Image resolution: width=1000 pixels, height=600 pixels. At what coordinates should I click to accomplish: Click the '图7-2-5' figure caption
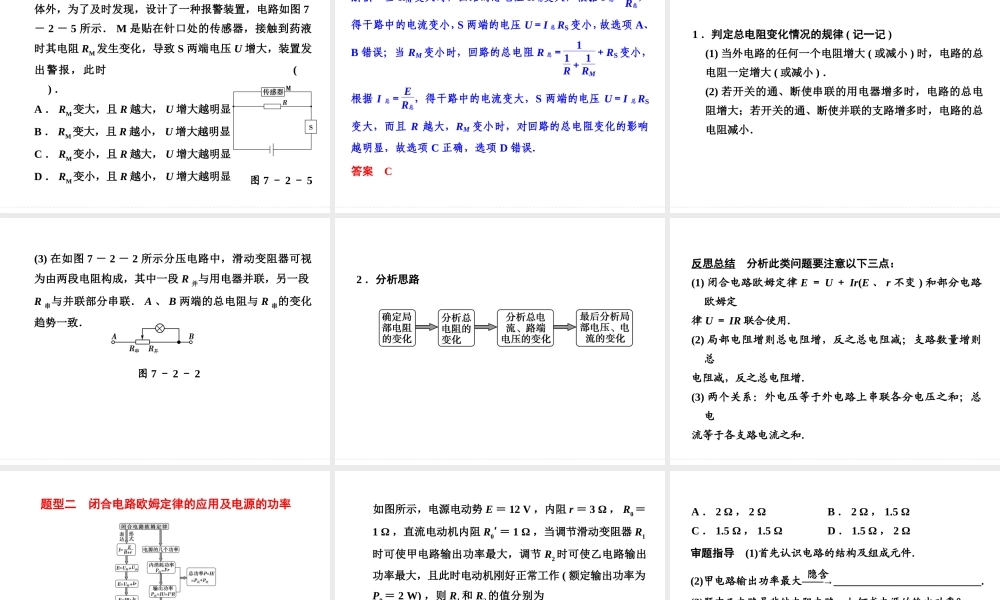(x=281, y=180)
